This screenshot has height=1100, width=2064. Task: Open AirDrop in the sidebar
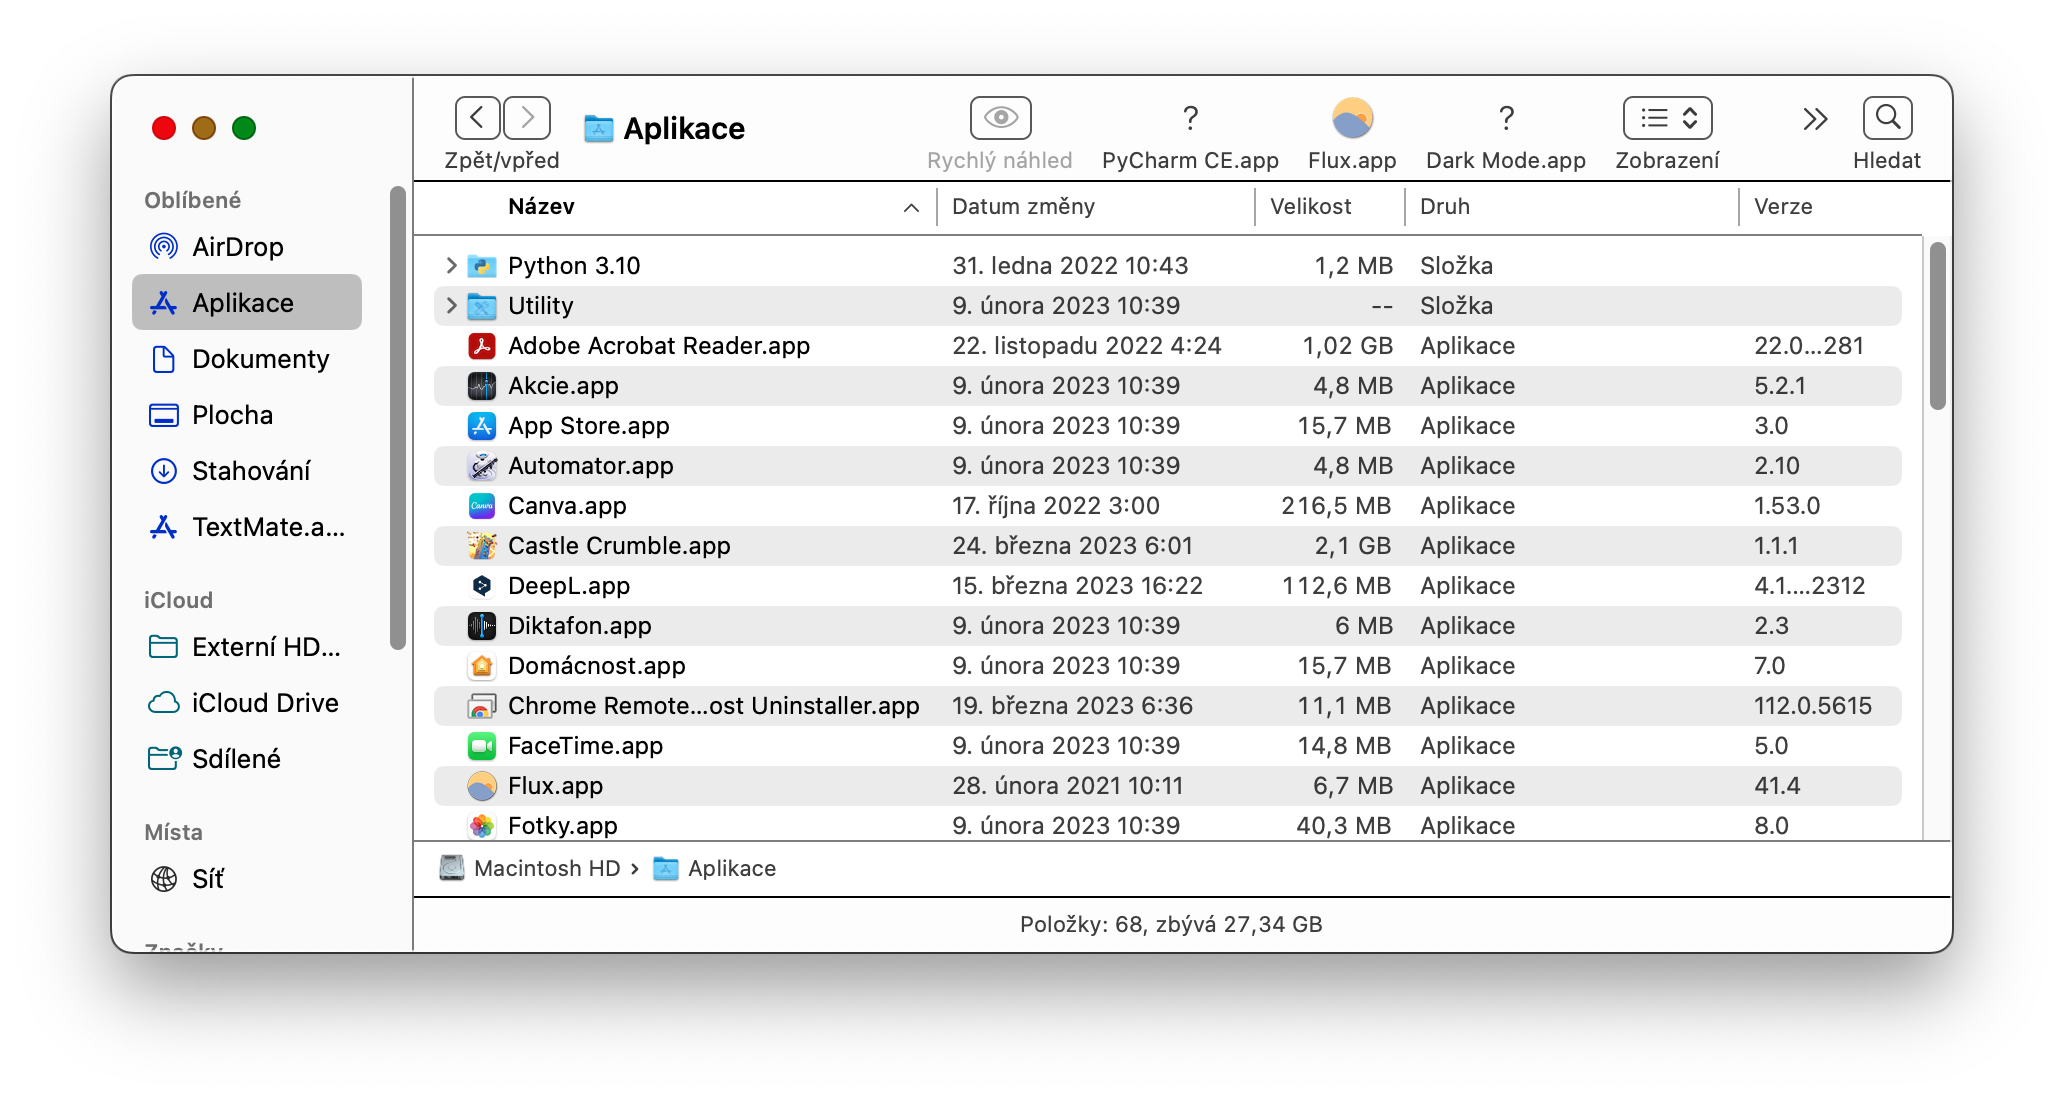238,247
